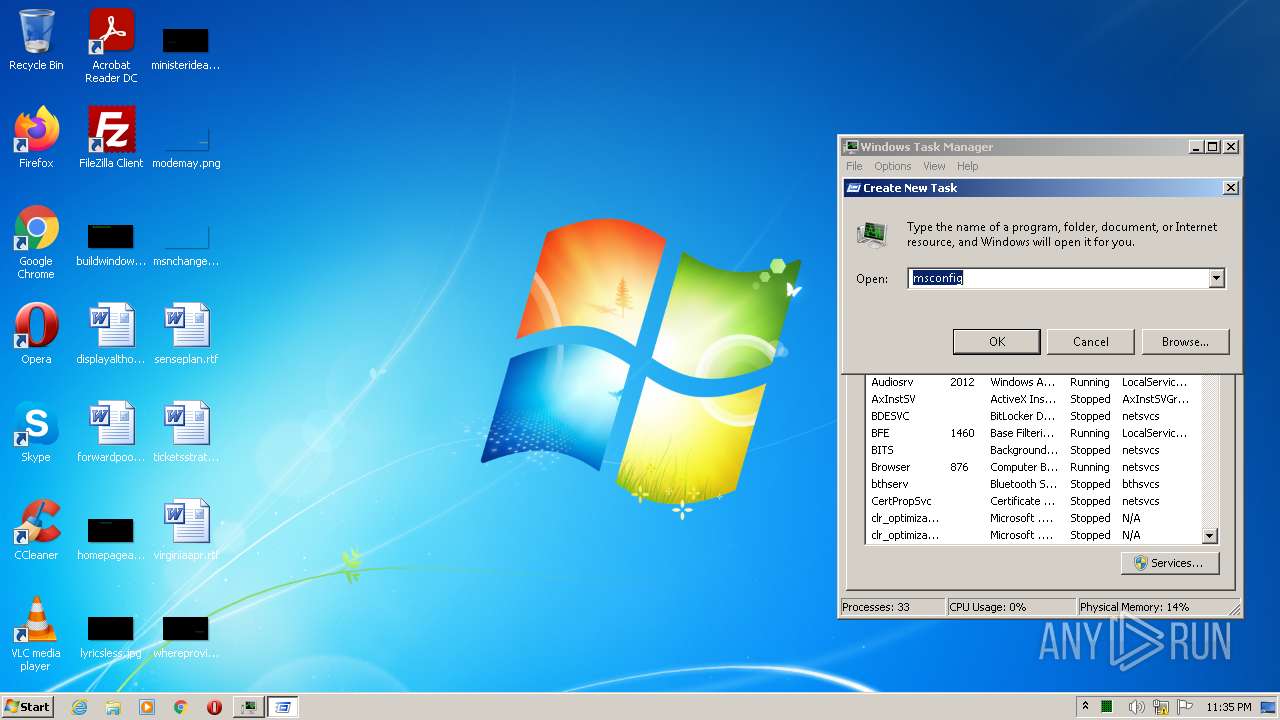
Task: Select the Opera desktop shortcut
Action: (36, 334)
